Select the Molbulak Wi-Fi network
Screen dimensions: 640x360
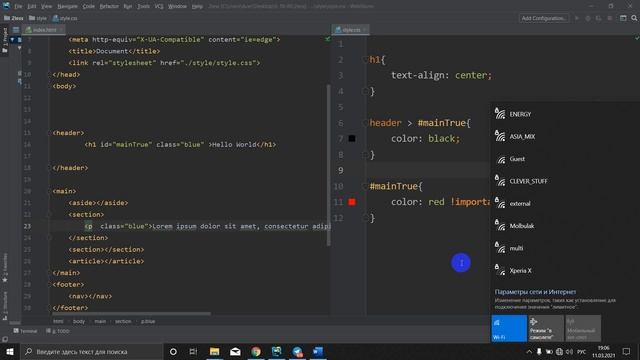[565, 226]
